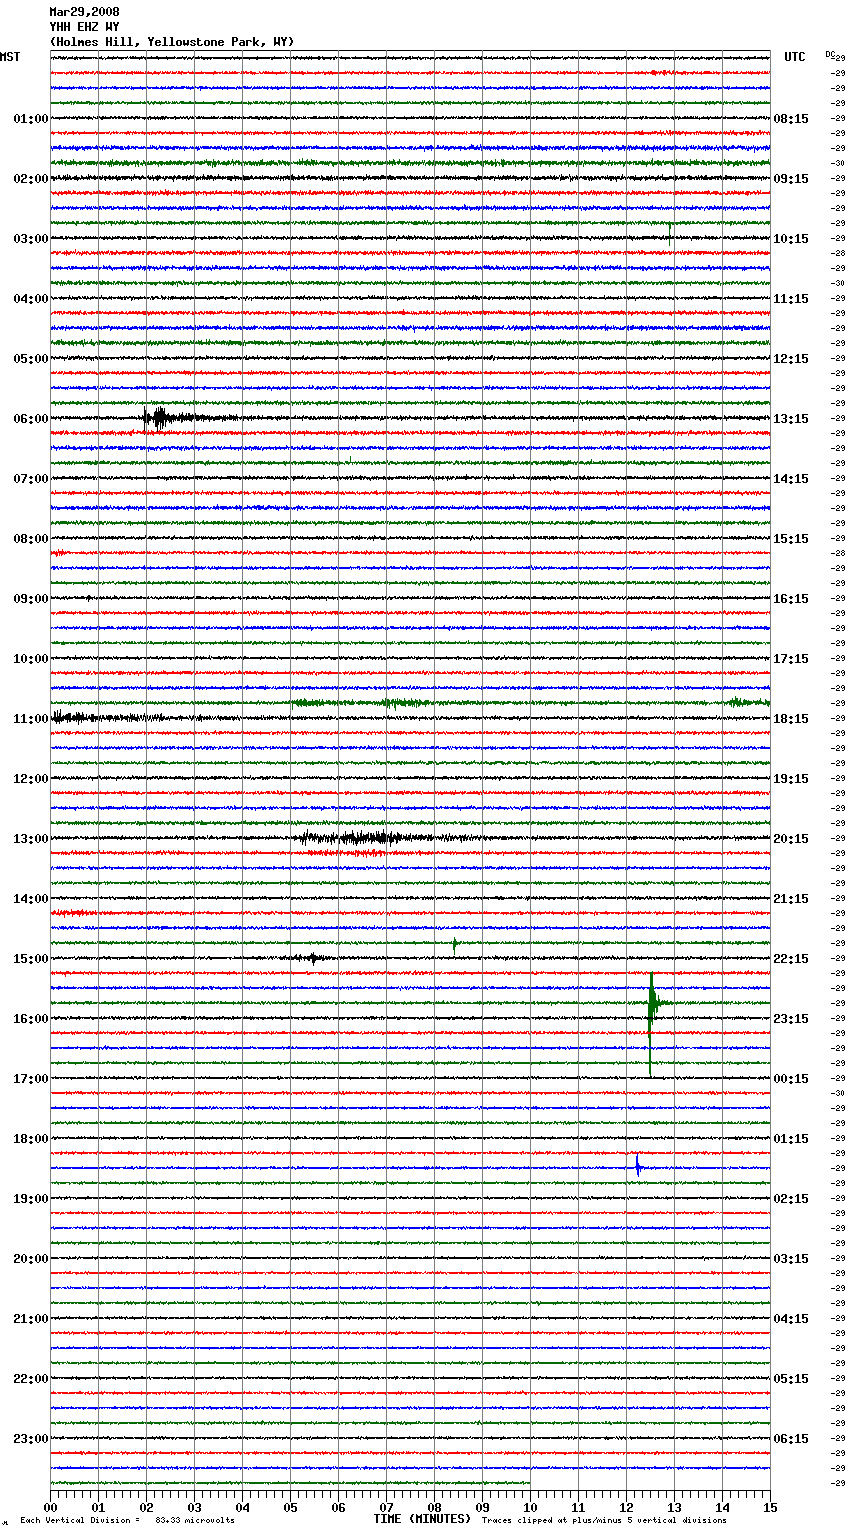Click minute tick label 12 on bottom axis
This screenshot has width=850, height=1534.
point(627,1507)
